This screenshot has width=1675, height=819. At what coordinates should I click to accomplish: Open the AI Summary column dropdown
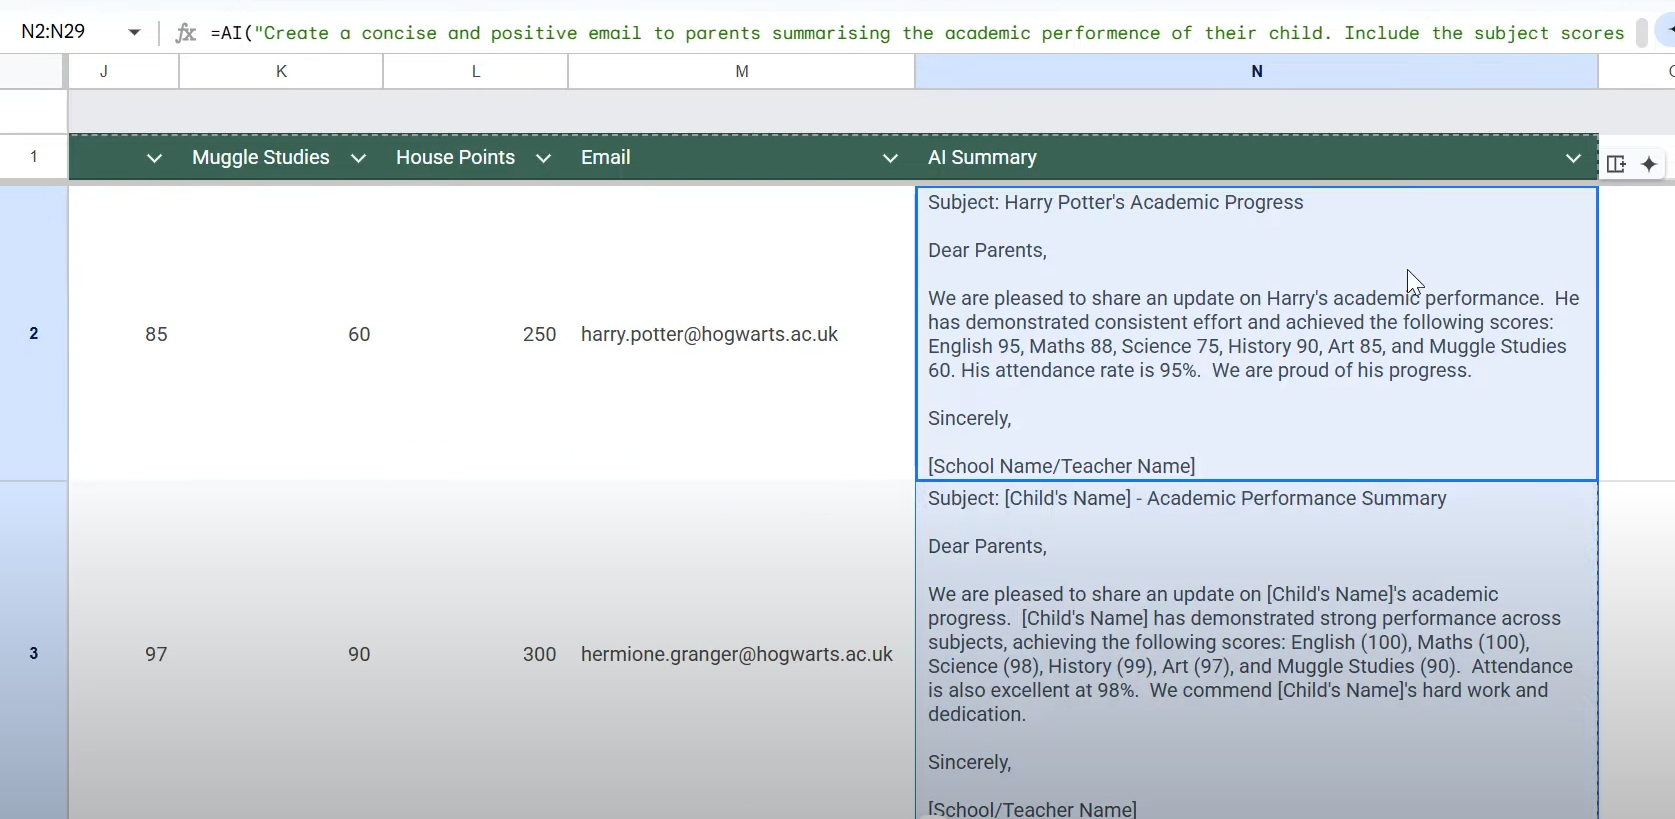[x=1573, y=158]
